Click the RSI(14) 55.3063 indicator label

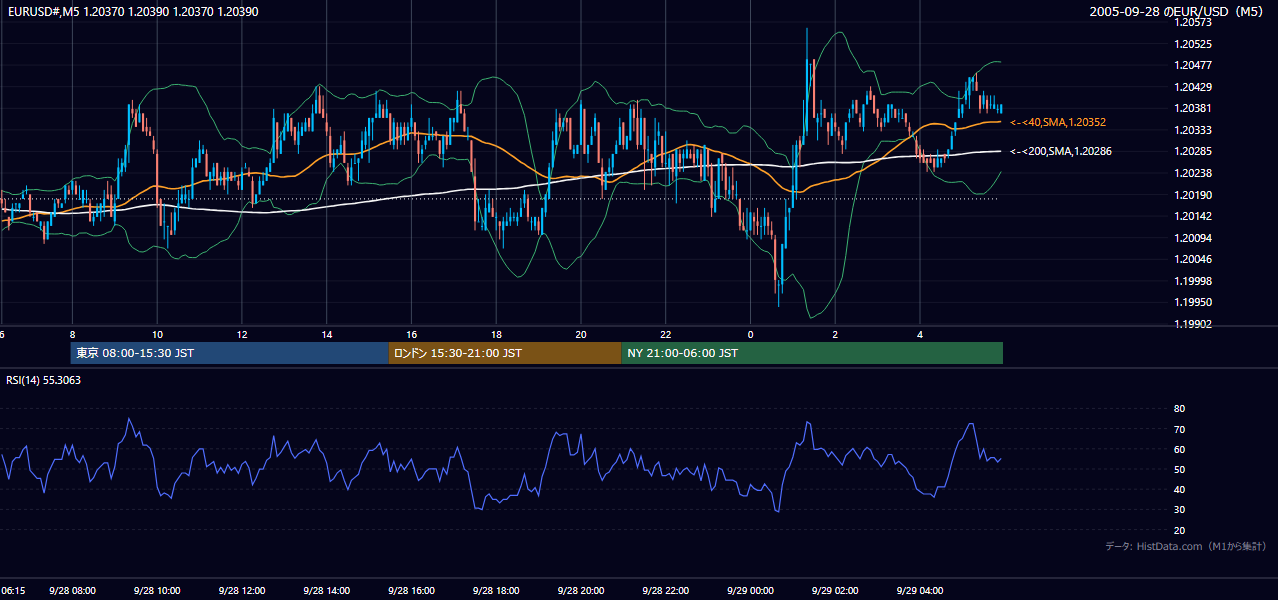tap(44, 380)
